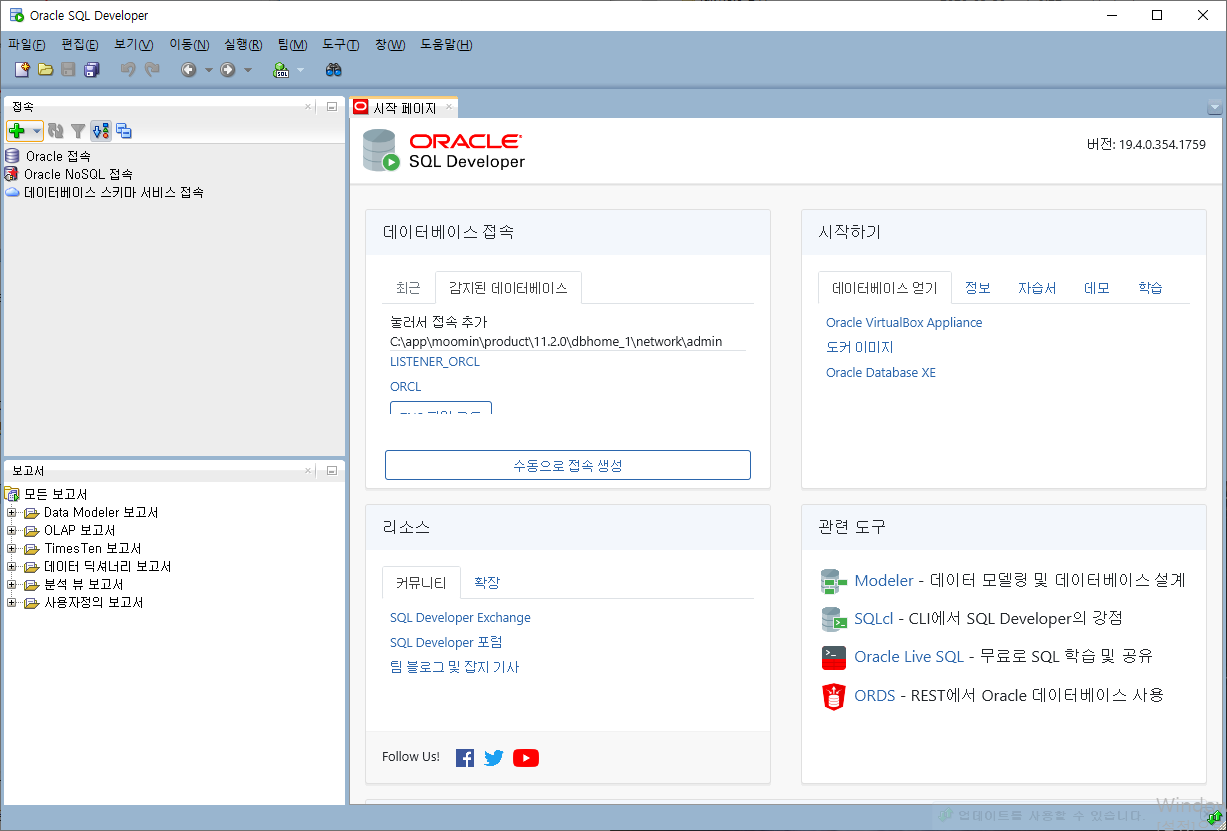Open the 창(W) menu
Screen dimensions: 1227x831
pyautogui.click(x=390, y=44)
